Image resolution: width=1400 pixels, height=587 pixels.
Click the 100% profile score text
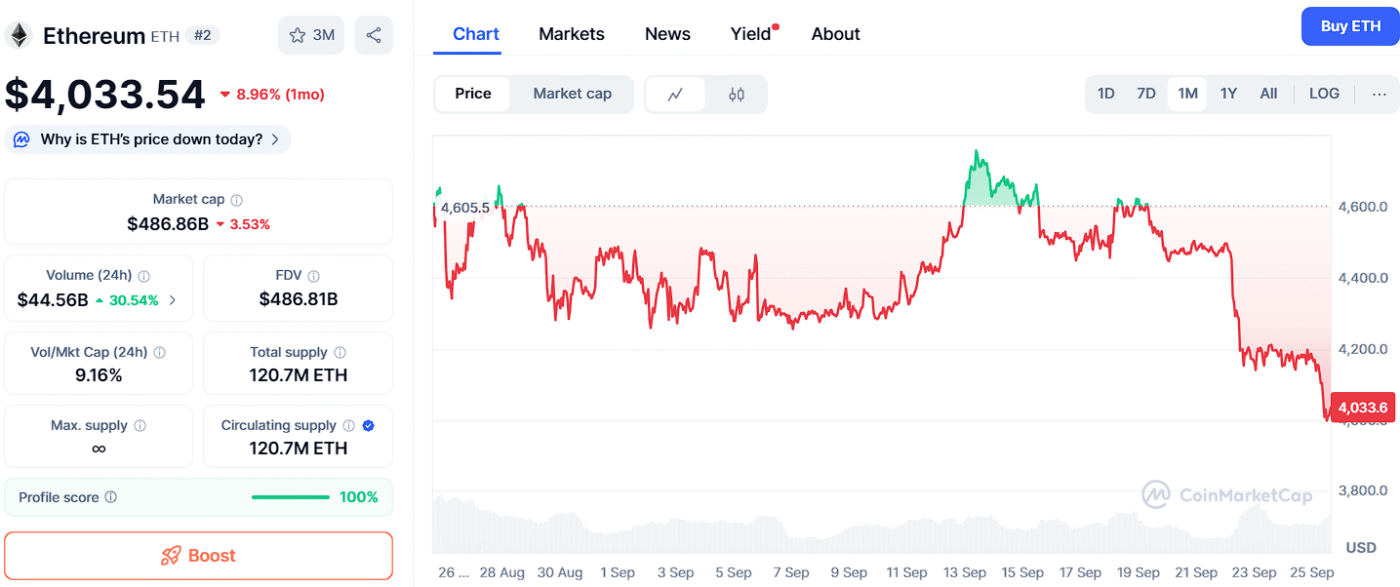pyautogui.click(x=359, y=497)
